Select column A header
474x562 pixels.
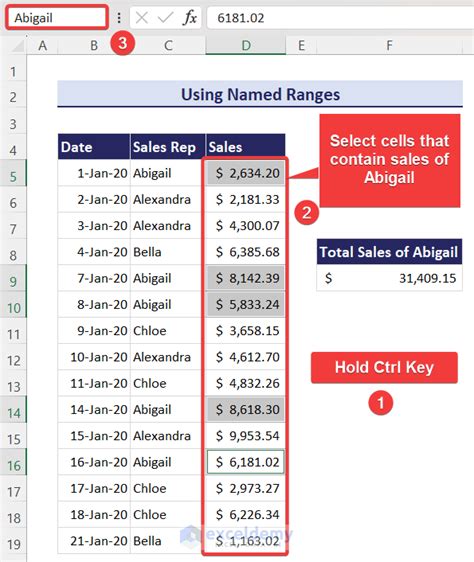coord(42,46)
